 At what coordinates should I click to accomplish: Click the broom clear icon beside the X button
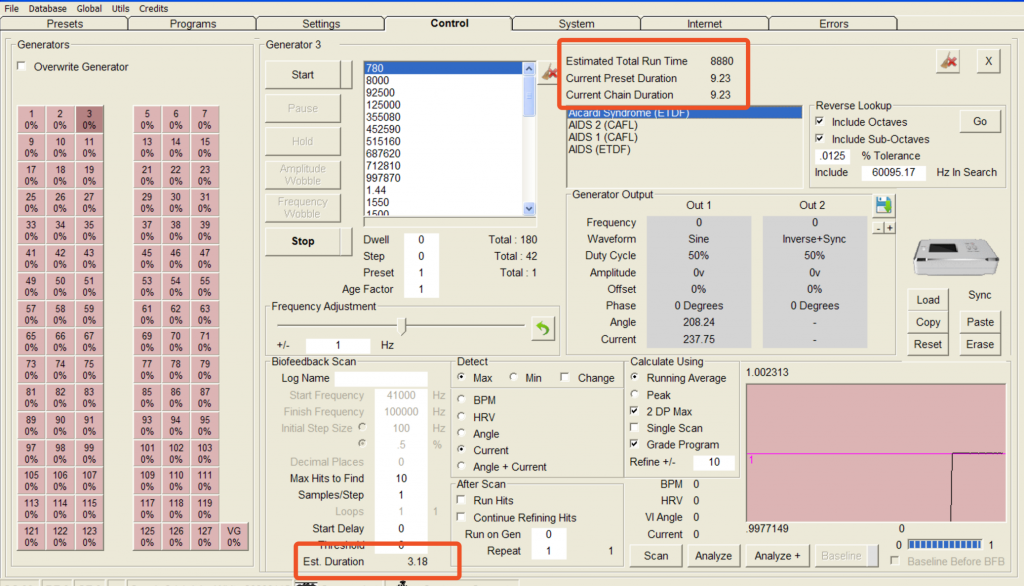(x=947, y=61)
